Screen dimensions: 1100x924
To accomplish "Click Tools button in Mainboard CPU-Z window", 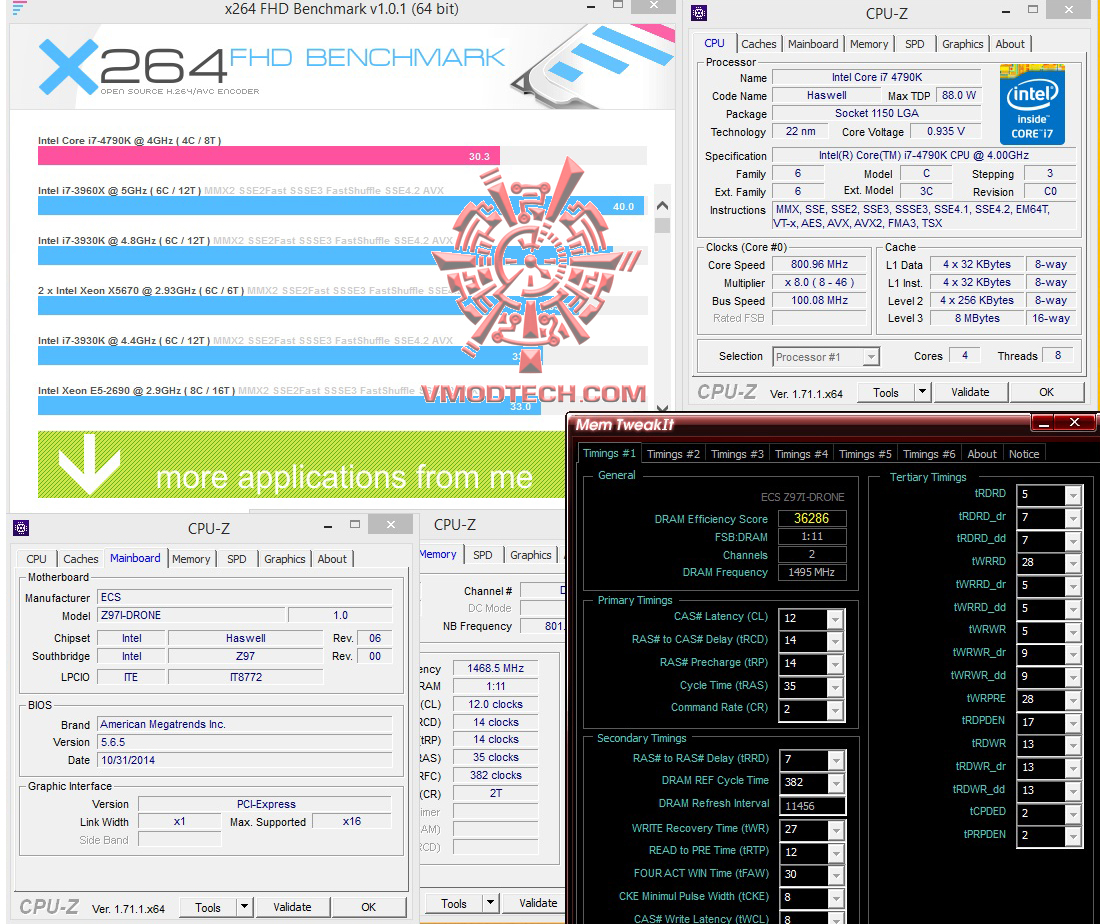I will click(208, 908).
